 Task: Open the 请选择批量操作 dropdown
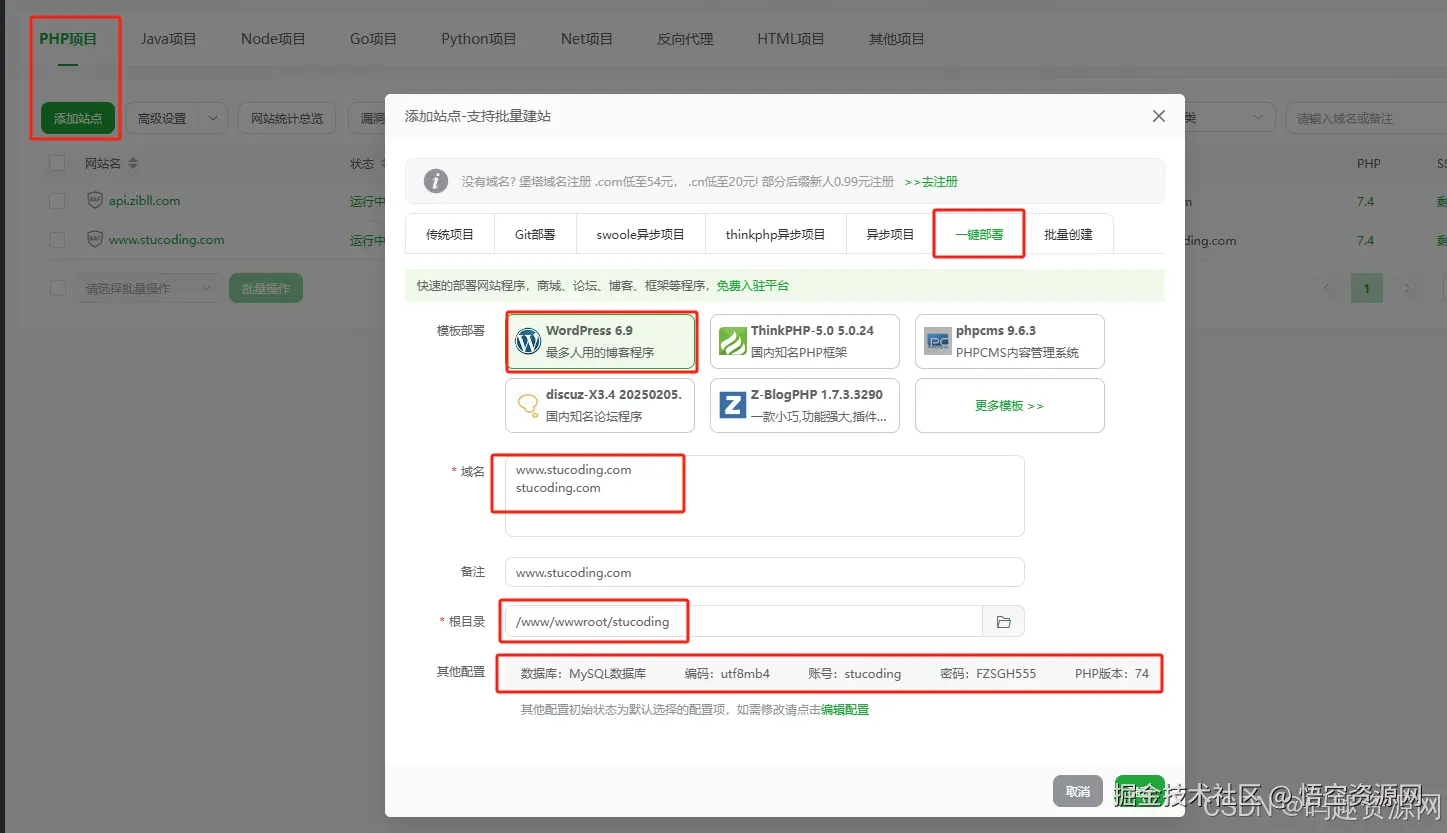coord(149,288)
